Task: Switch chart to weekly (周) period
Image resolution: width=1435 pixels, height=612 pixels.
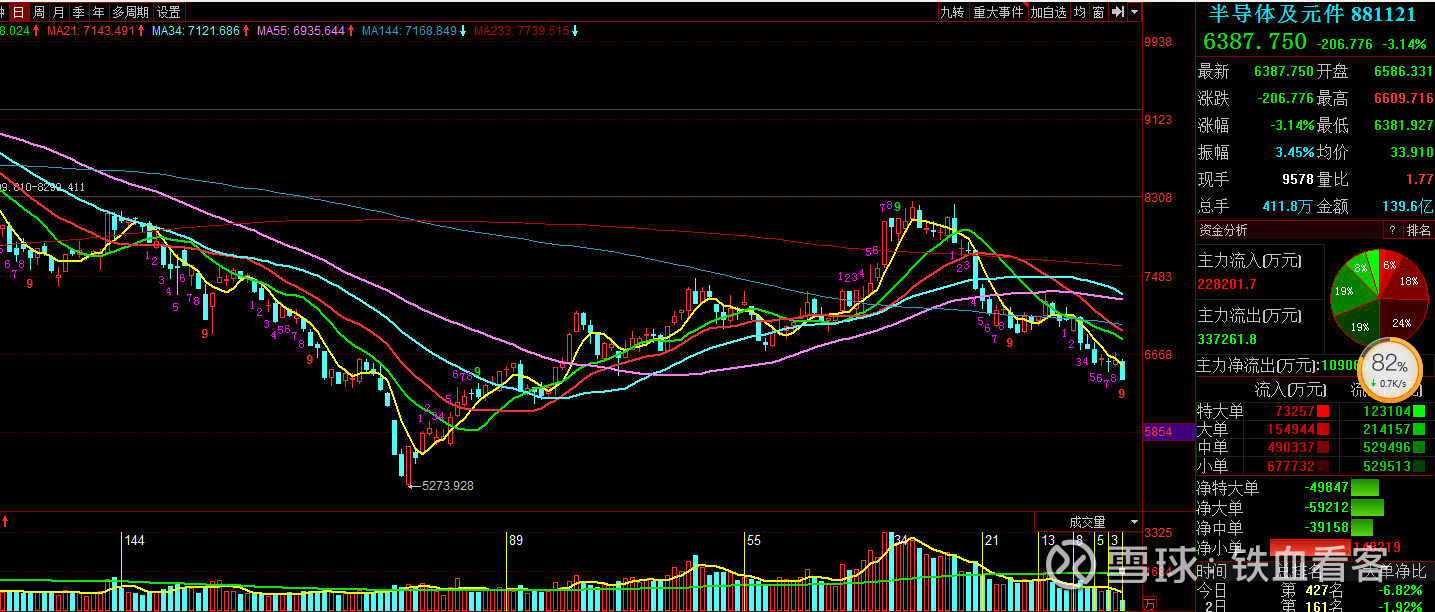Action: point(38,12)
